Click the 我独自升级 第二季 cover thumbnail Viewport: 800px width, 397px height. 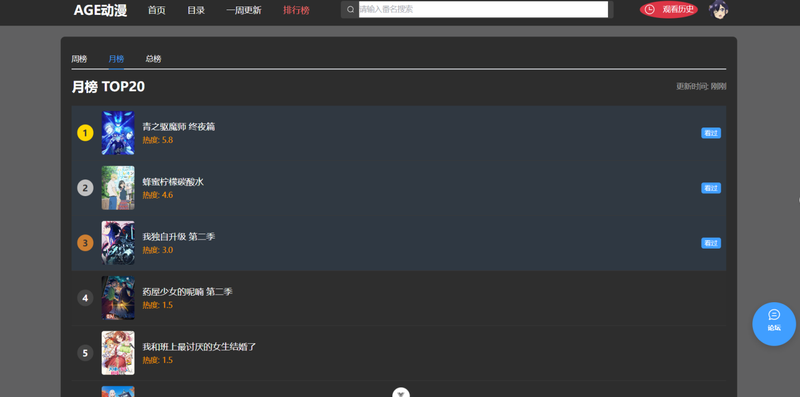coord(118,243)
